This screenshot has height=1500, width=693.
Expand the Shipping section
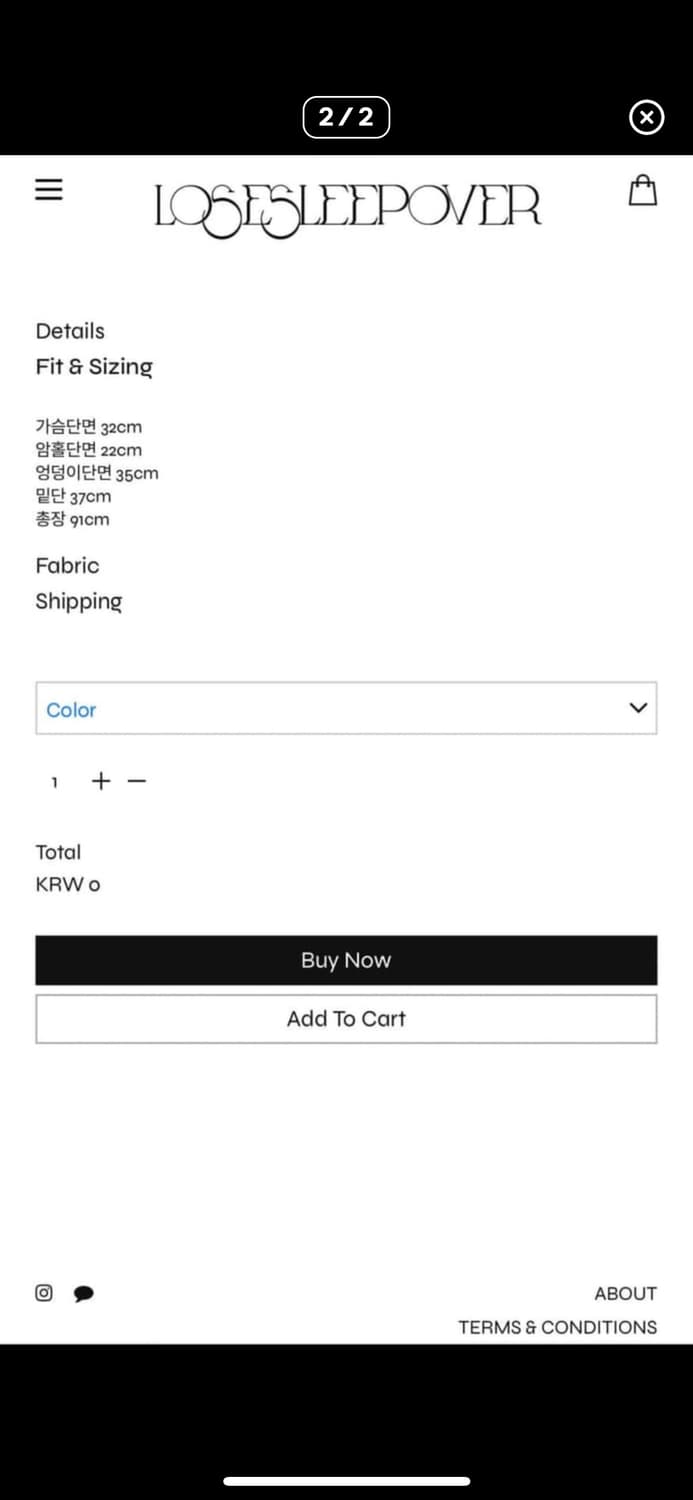coord(78,602)
